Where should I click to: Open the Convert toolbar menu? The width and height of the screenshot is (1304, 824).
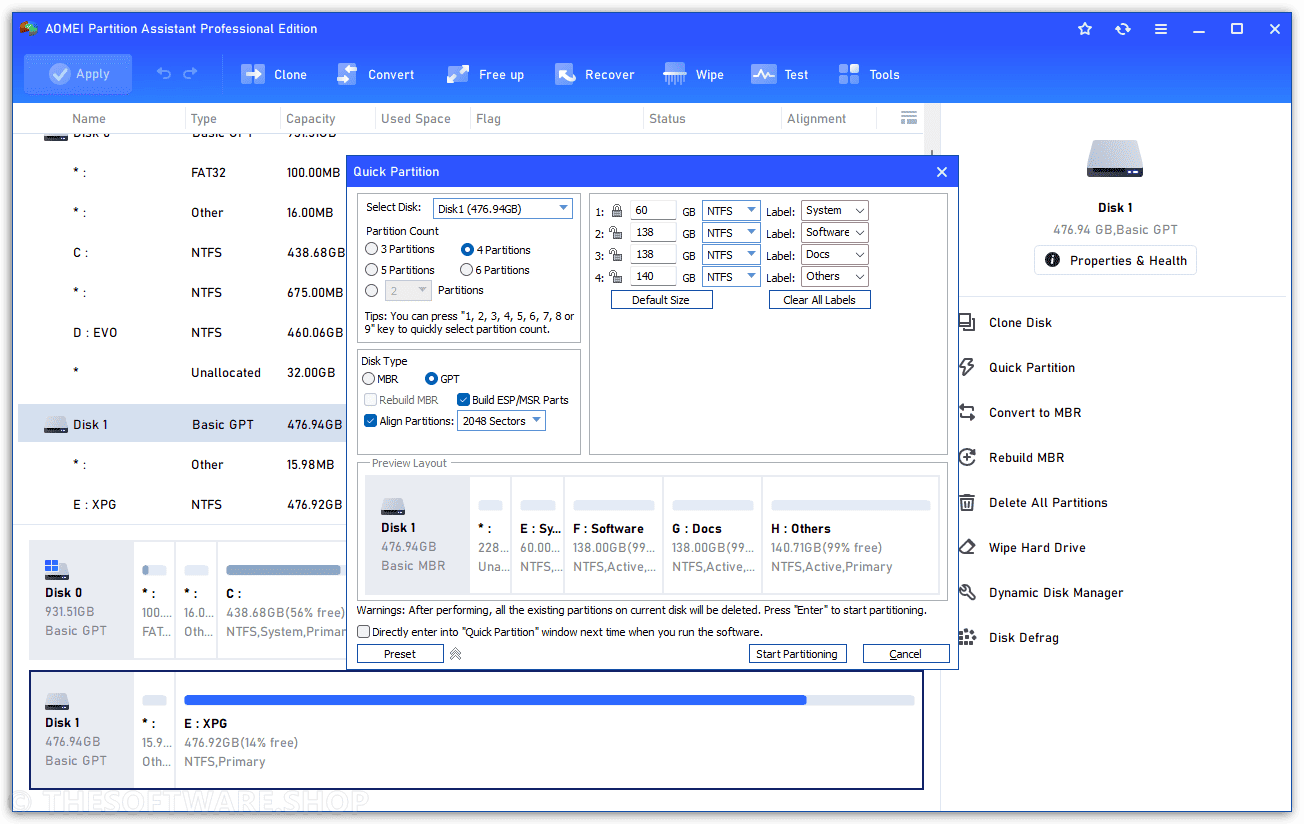pyautogui.click(x=375, y=74)
